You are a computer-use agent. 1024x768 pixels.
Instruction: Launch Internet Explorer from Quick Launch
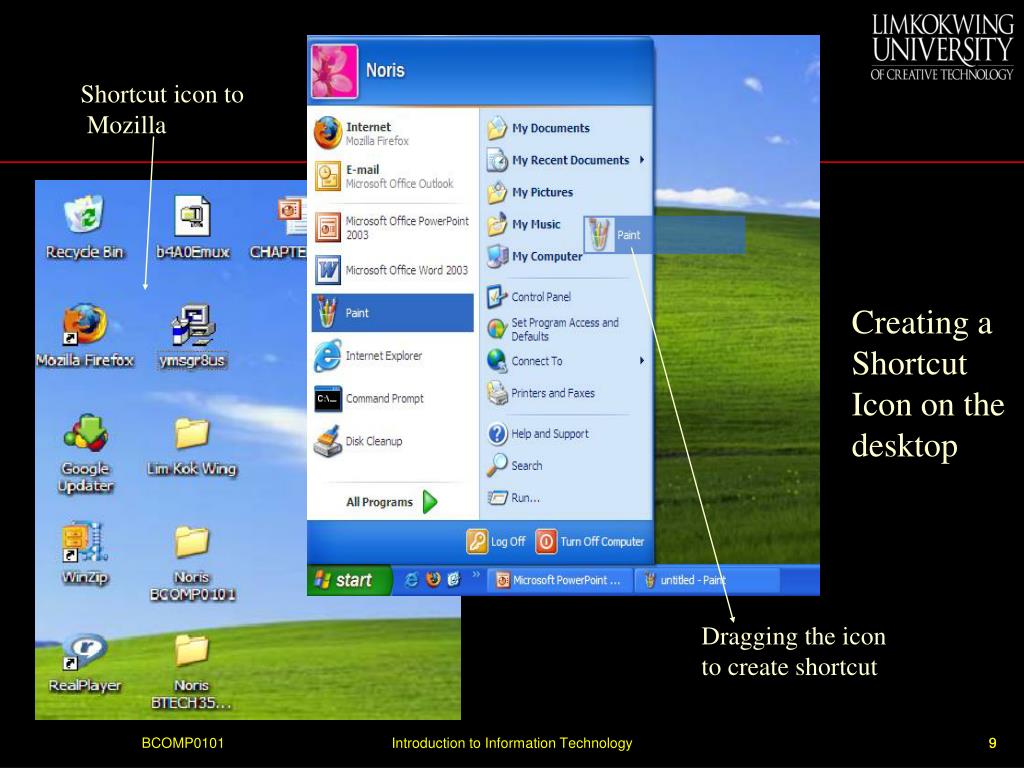pos(411,579)
